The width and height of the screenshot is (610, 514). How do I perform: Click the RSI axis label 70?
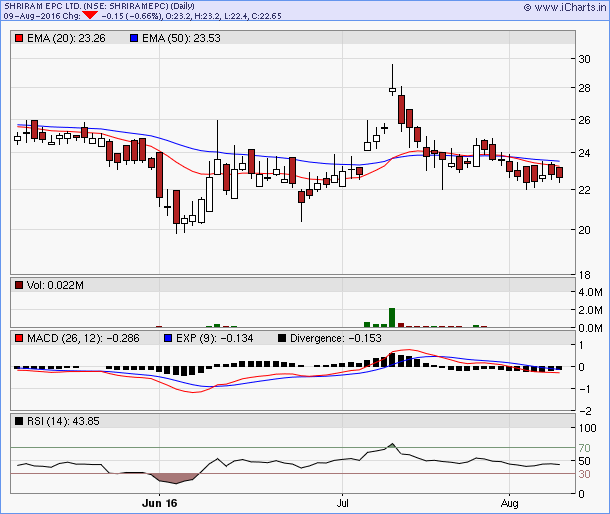584,448
